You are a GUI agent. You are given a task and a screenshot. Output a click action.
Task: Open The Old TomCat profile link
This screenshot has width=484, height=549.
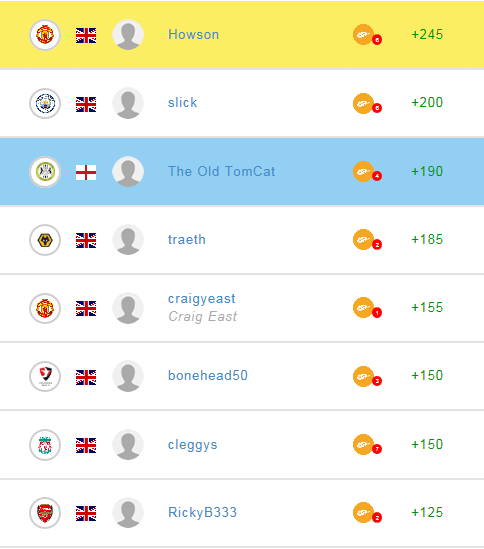point(221,171)
